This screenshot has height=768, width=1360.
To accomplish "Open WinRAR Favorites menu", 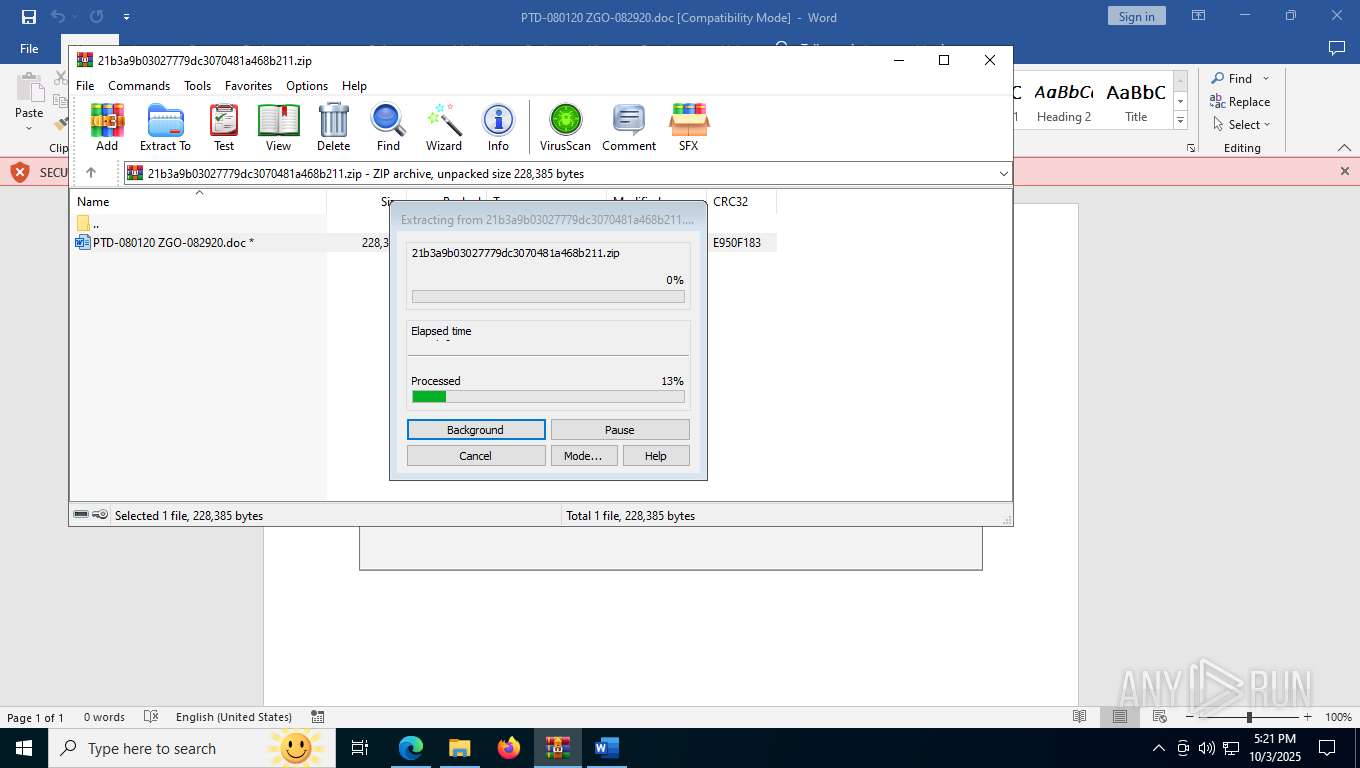I will pos(248,86).
